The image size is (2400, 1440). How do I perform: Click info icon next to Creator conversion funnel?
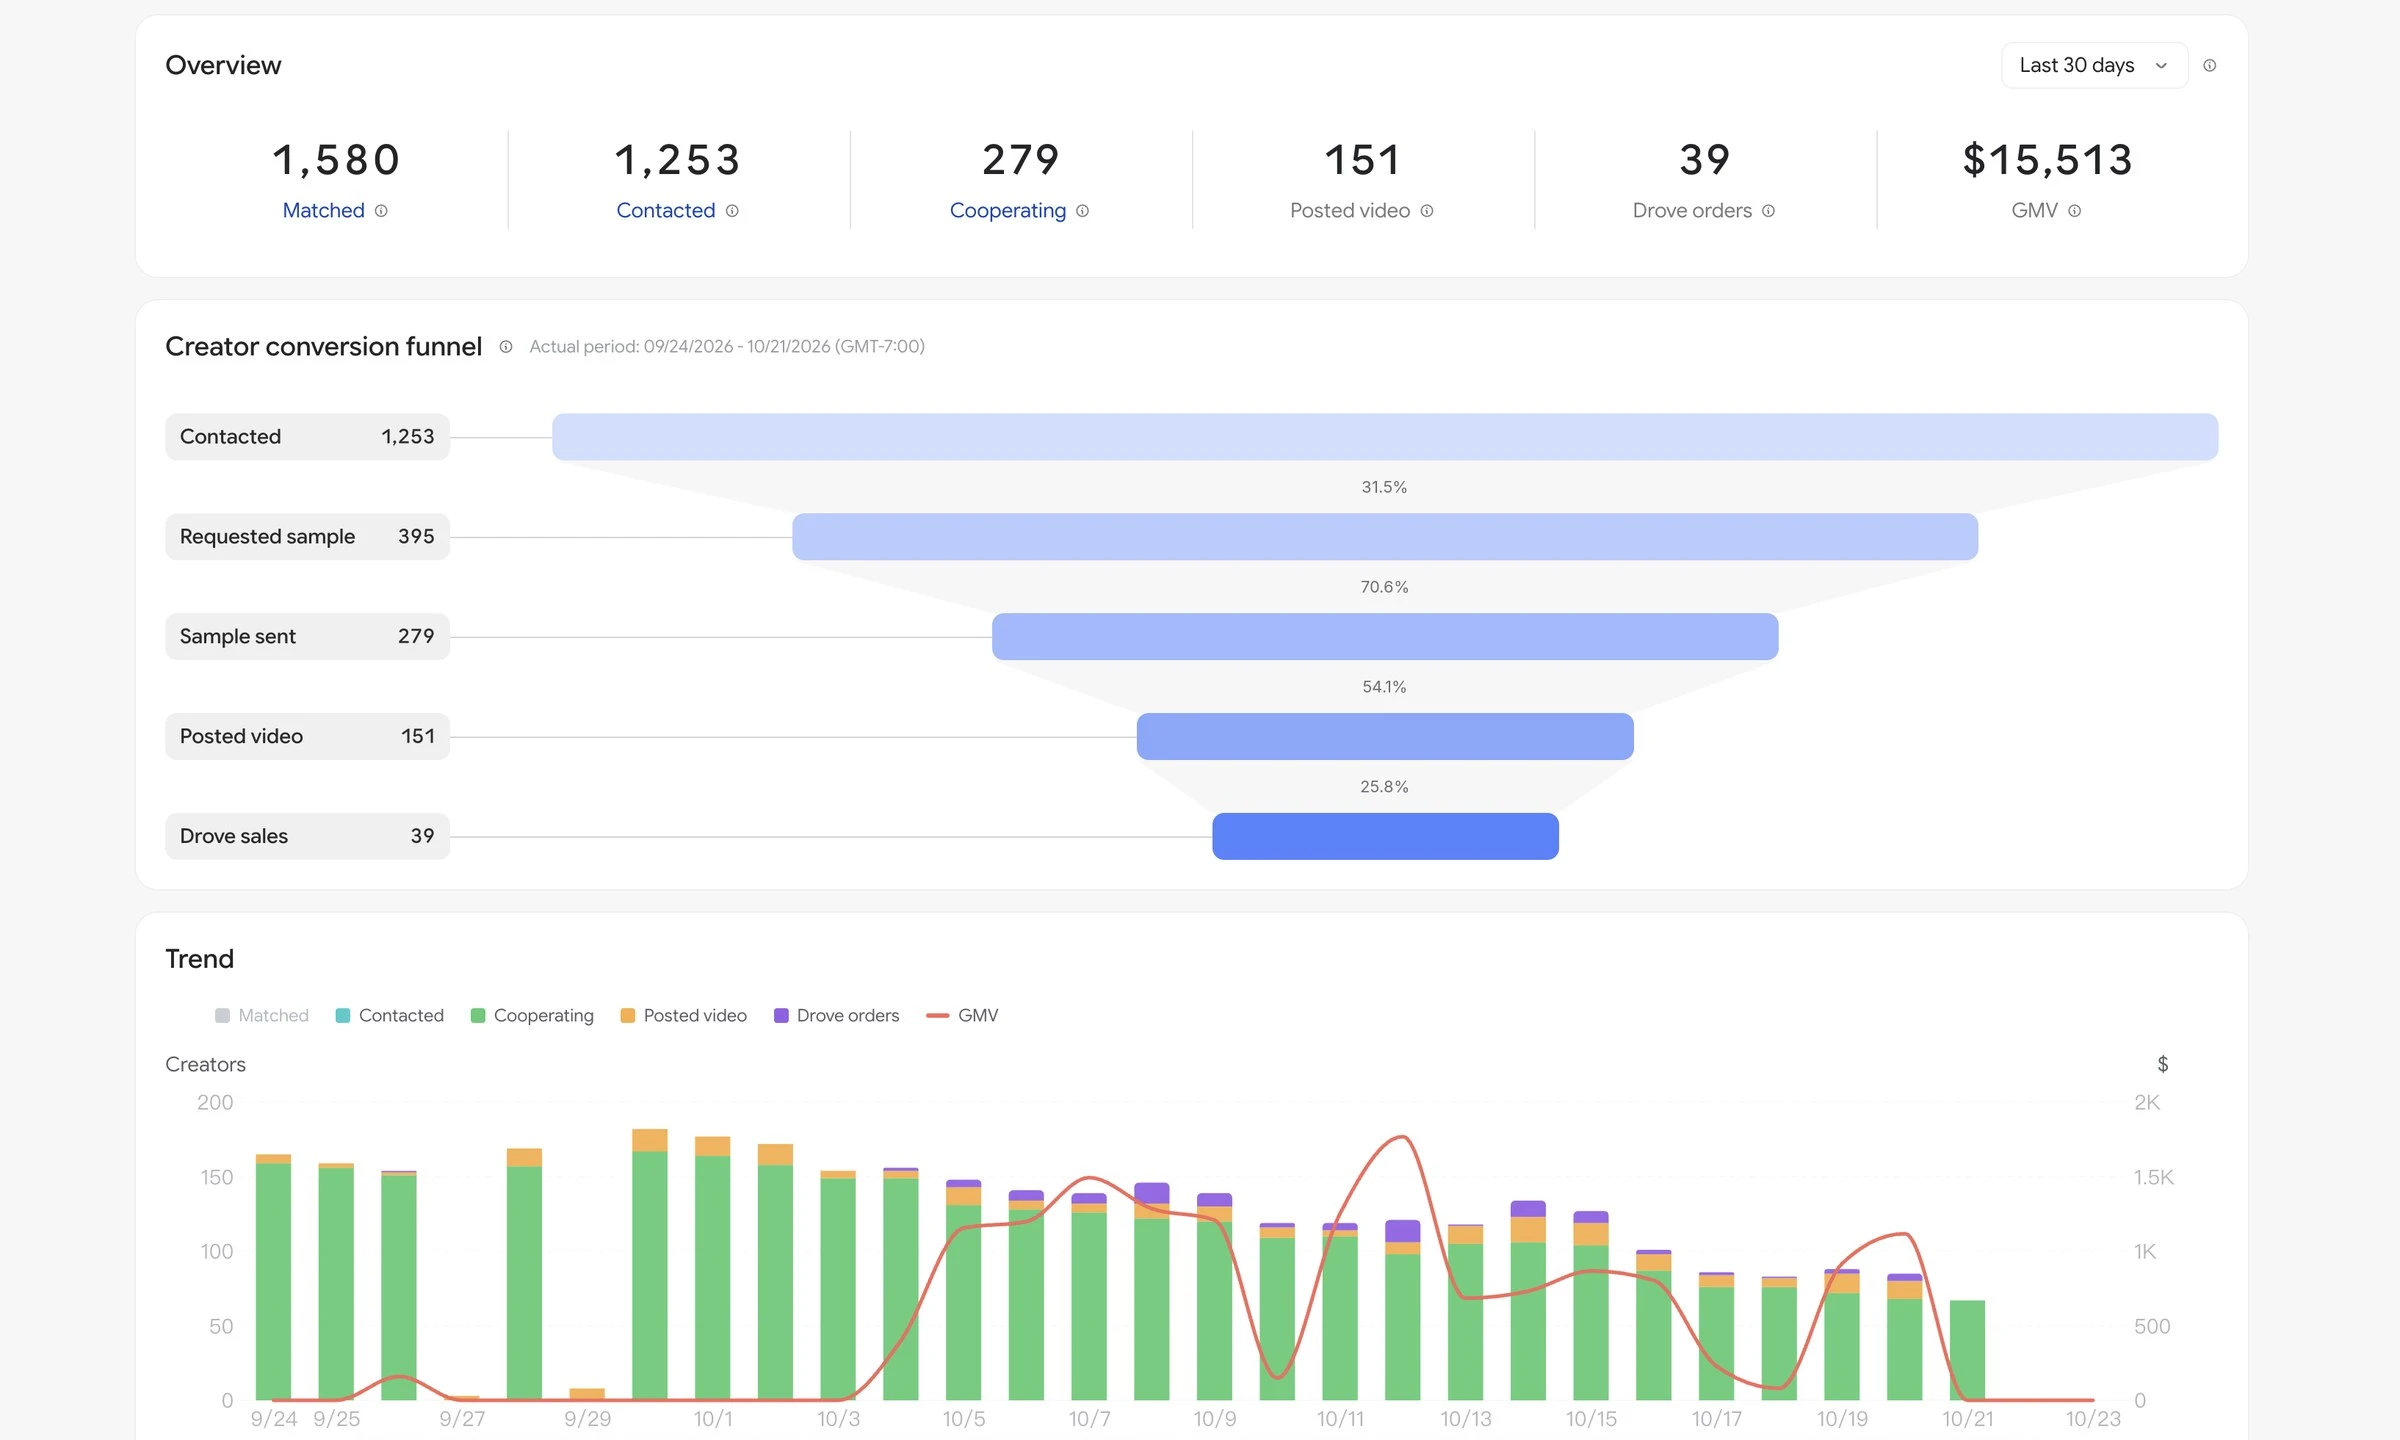(x=506, y=347)
